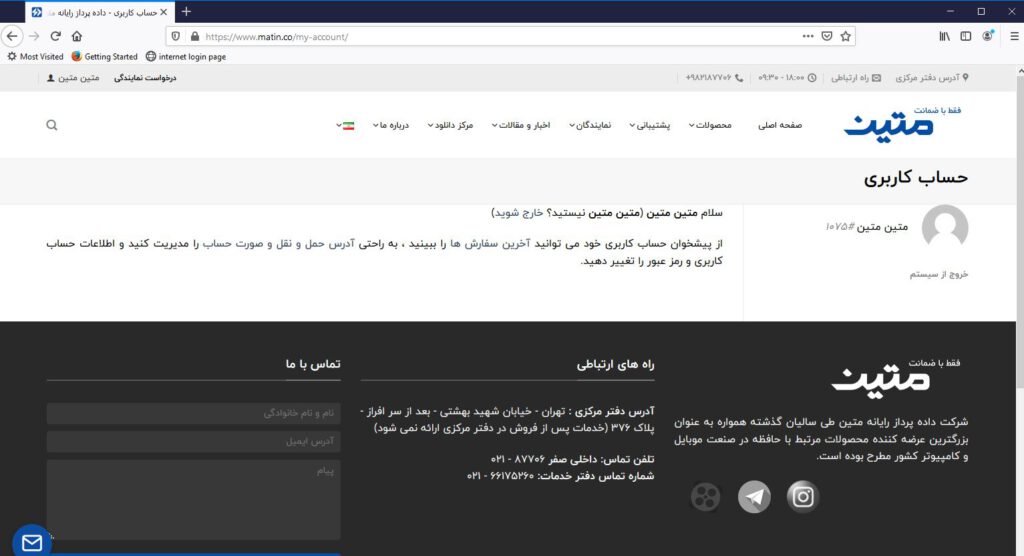Open Most Visited bookmarks folder
1024x556 pixels.
[35, 57]
